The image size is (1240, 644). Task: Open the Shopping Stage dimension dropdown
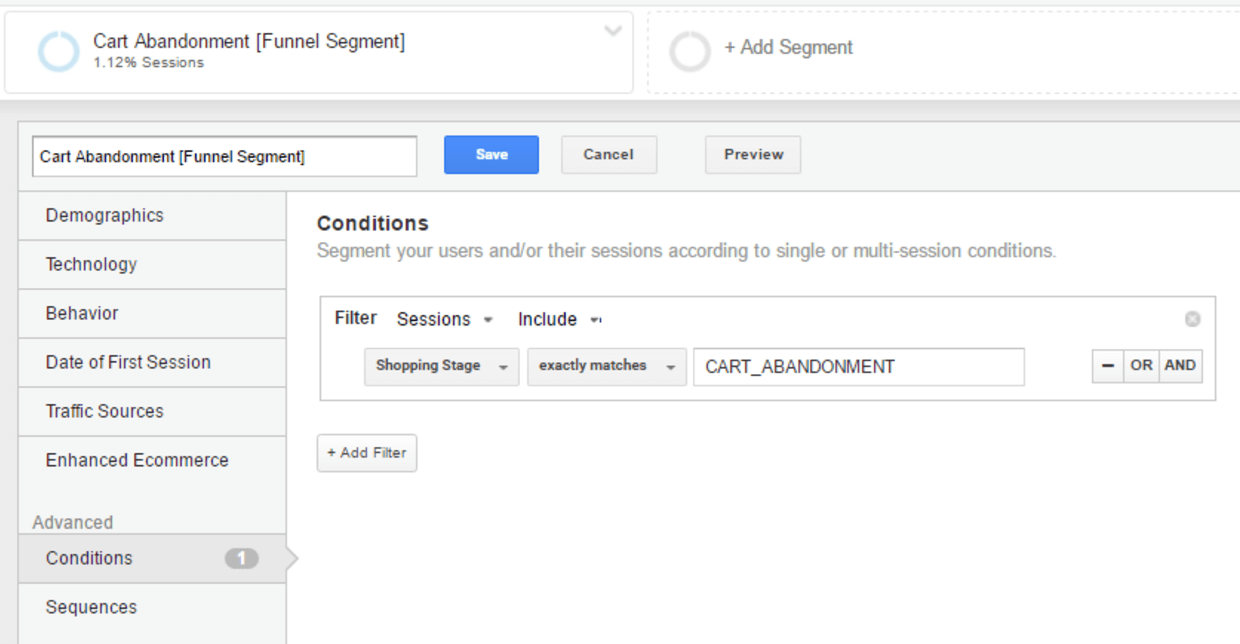[x=442, y=367]
